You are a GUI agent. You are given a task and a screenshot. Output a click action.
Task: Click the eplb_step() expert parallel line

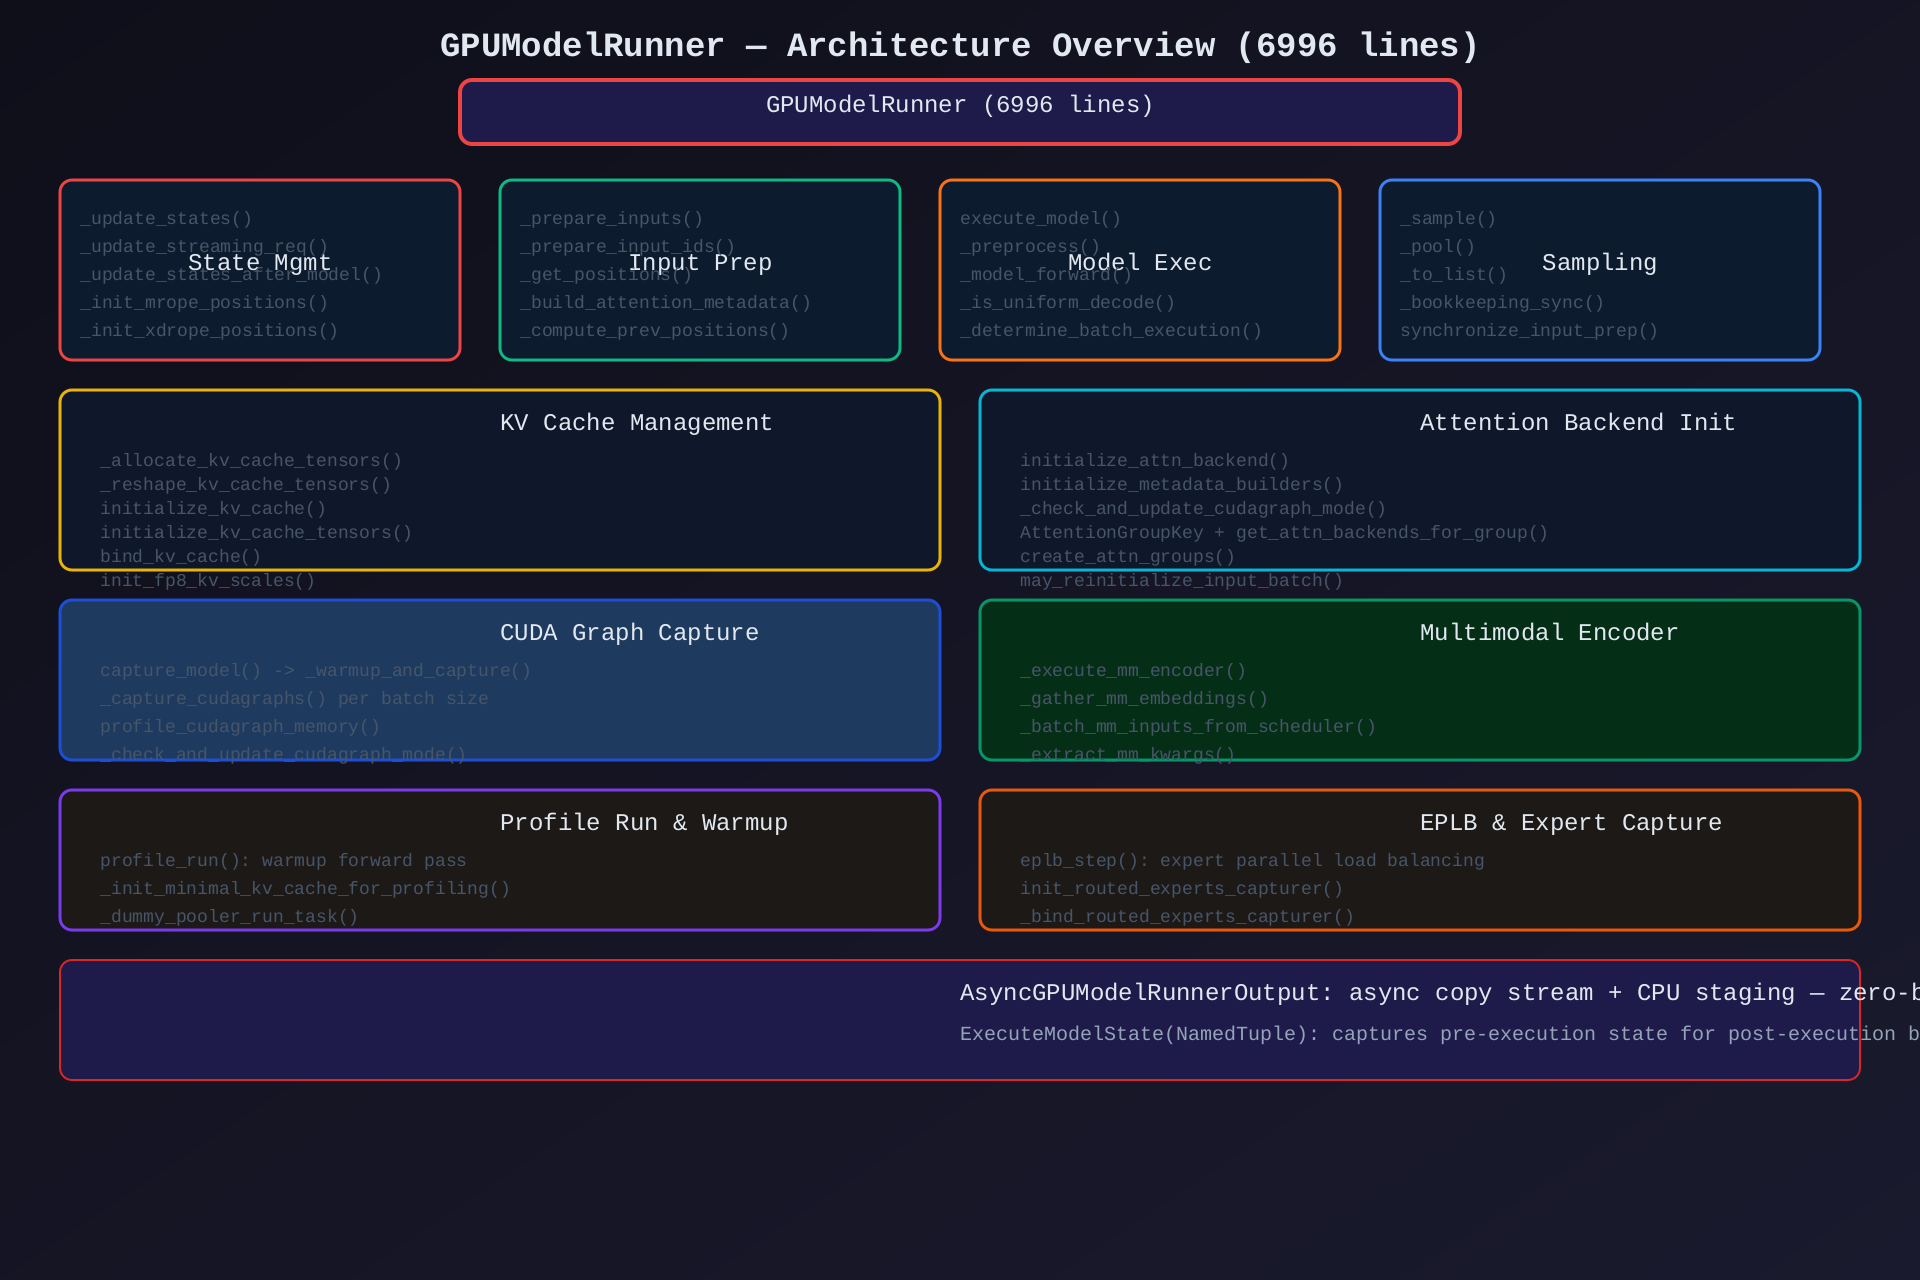pyautogui.click(x=1251, y=861)
